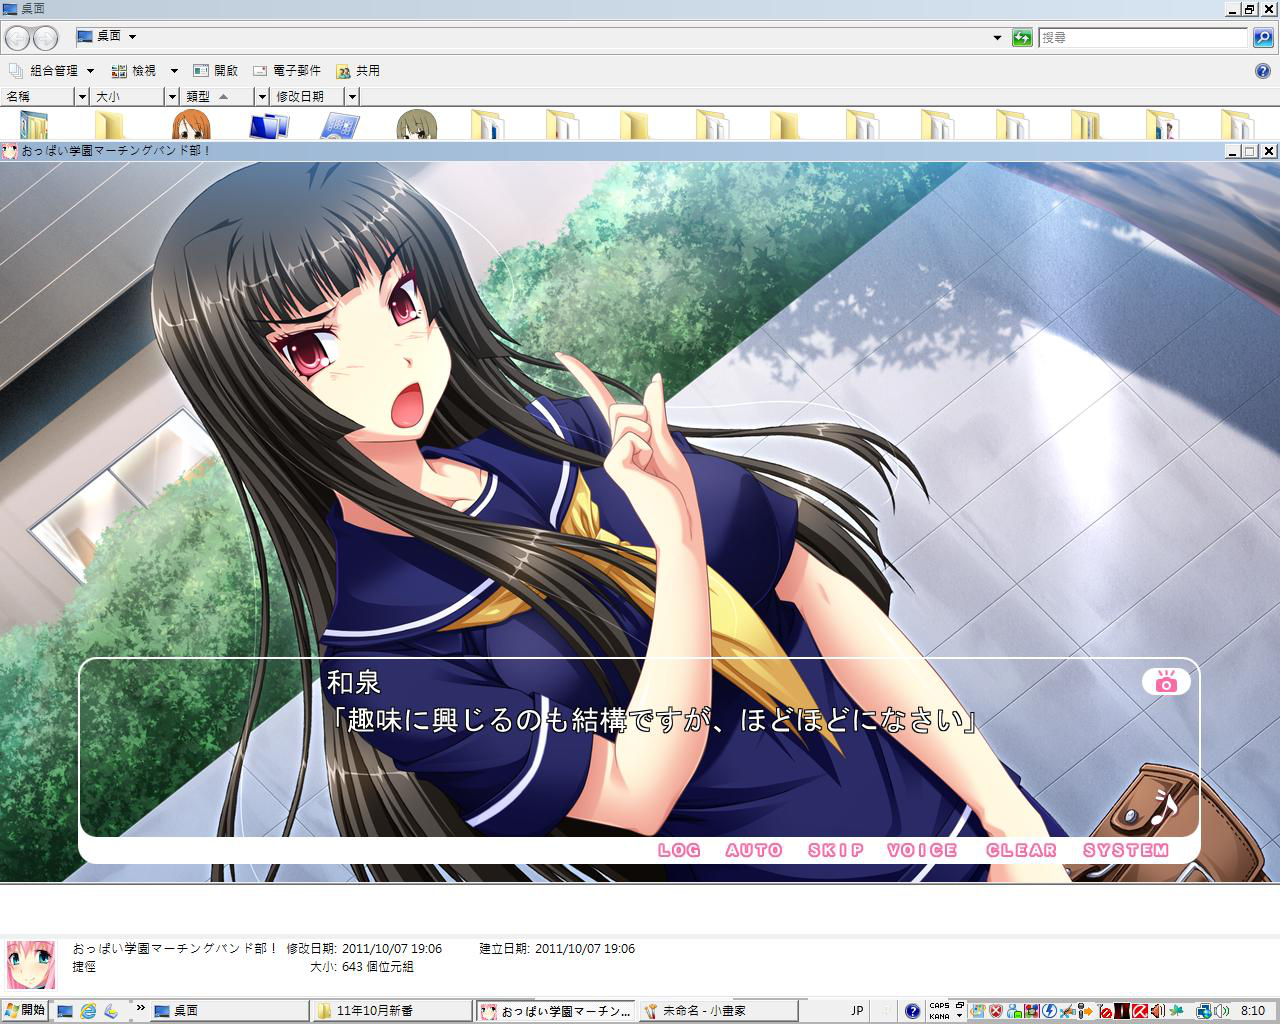Sort files by the 大小 column header
This screenshot has width=1280, height=1024.
pyautogui.click(x=128, y=96)
